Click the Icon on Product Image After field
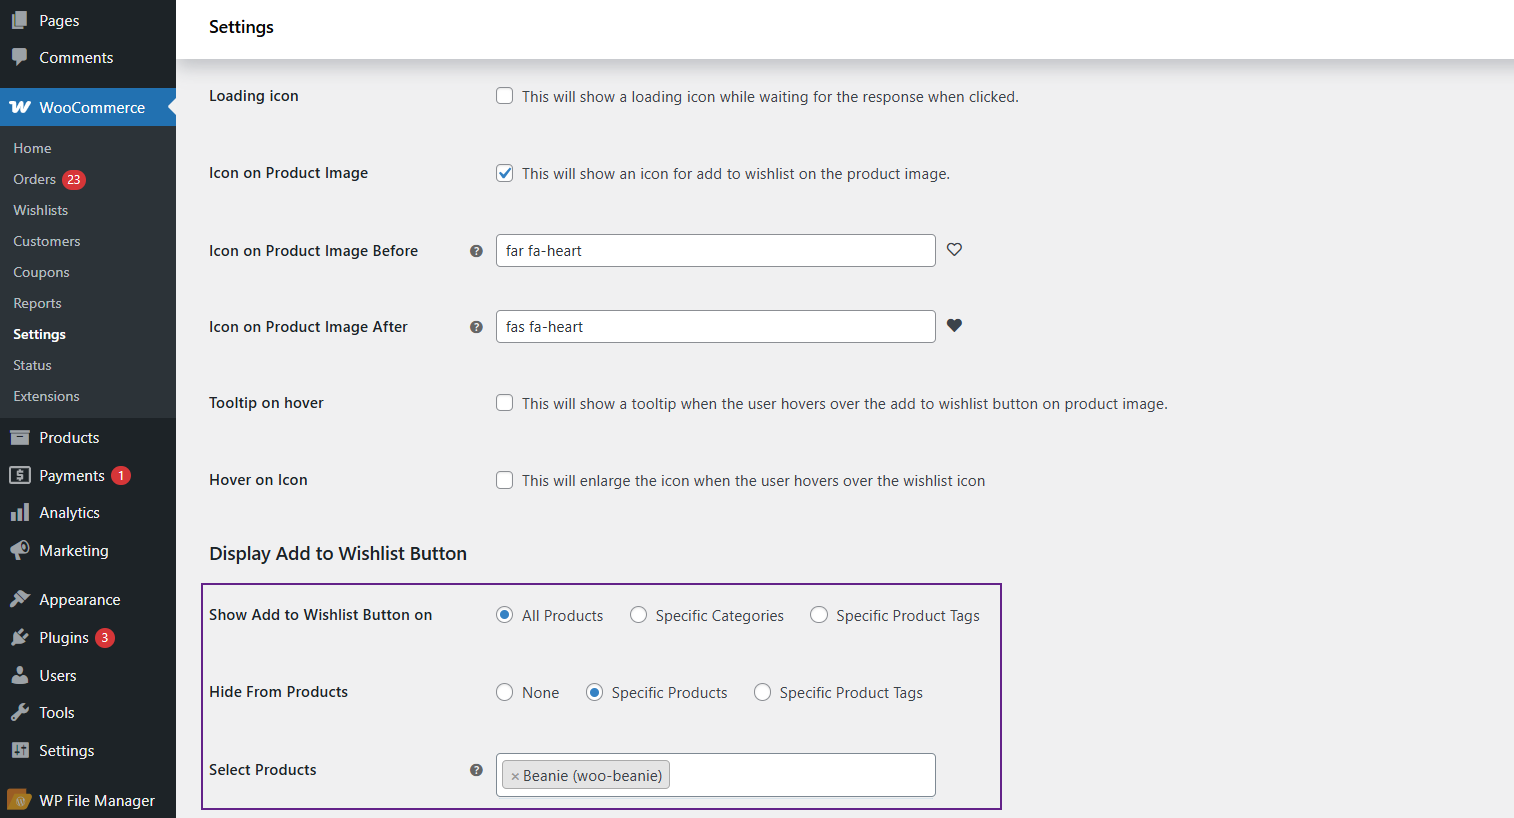 pos(715,327)
